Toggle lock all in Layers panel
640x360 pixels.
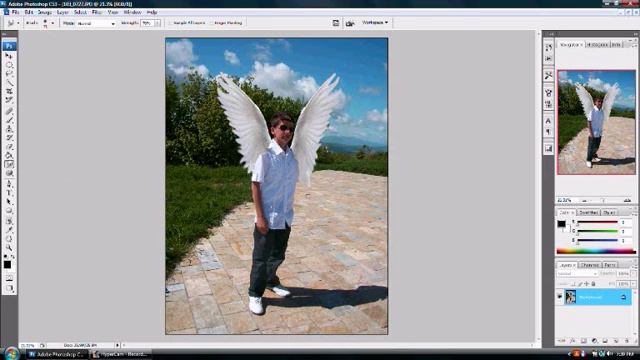point(593,284)
